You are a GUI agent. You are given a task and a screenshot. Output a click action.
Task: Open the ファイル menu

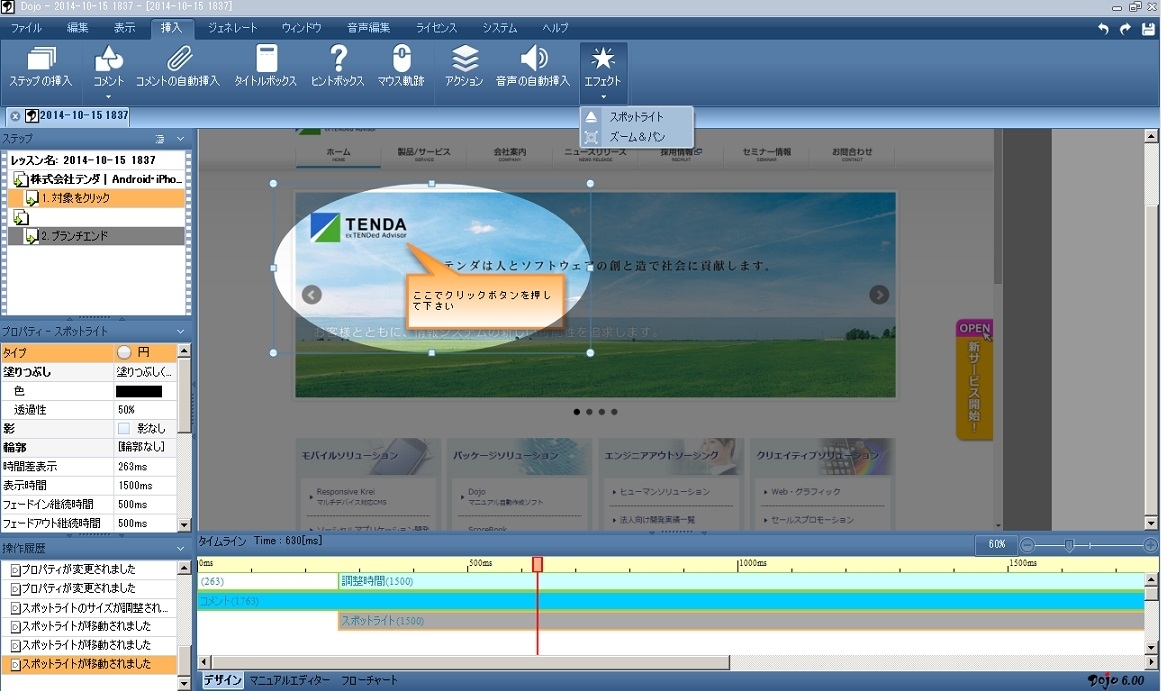26,28
